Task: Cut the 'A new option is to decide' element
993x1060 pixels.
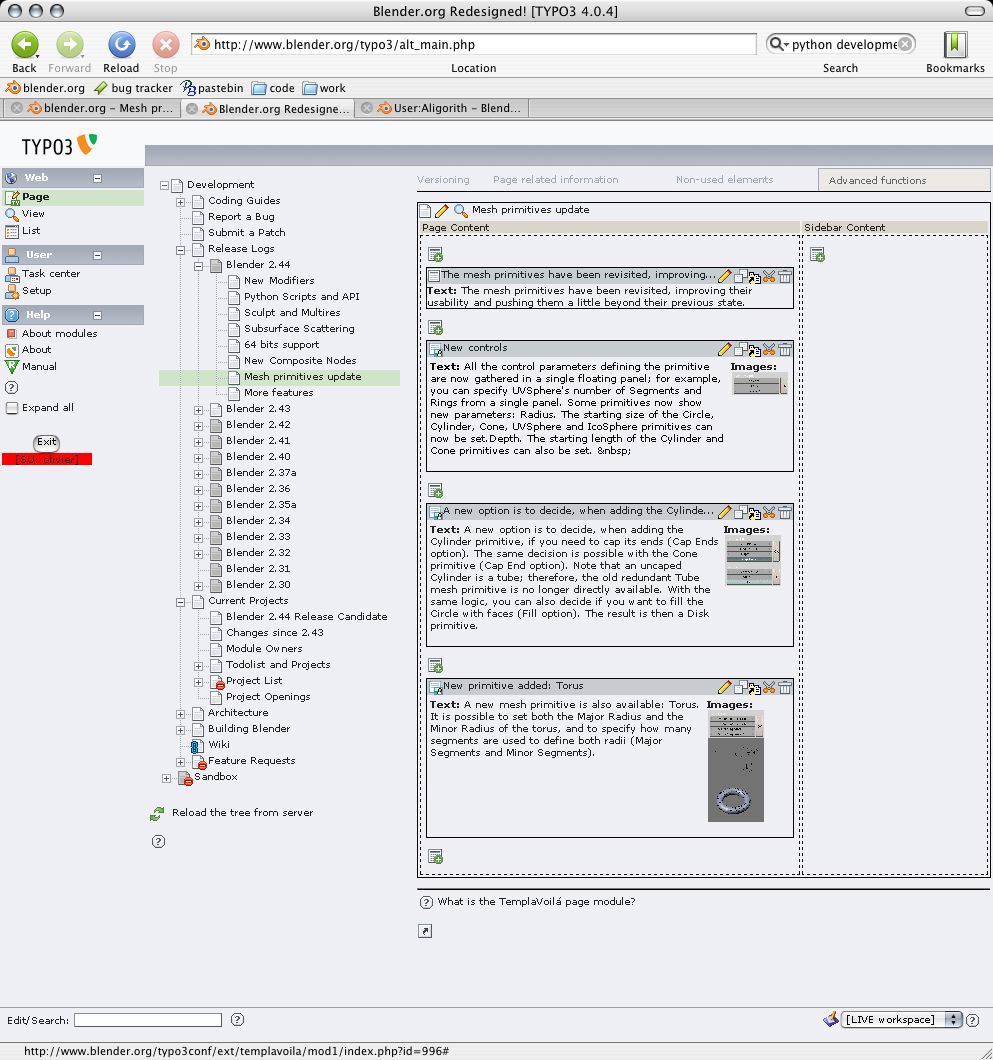Action: click(x=769, y=512)
